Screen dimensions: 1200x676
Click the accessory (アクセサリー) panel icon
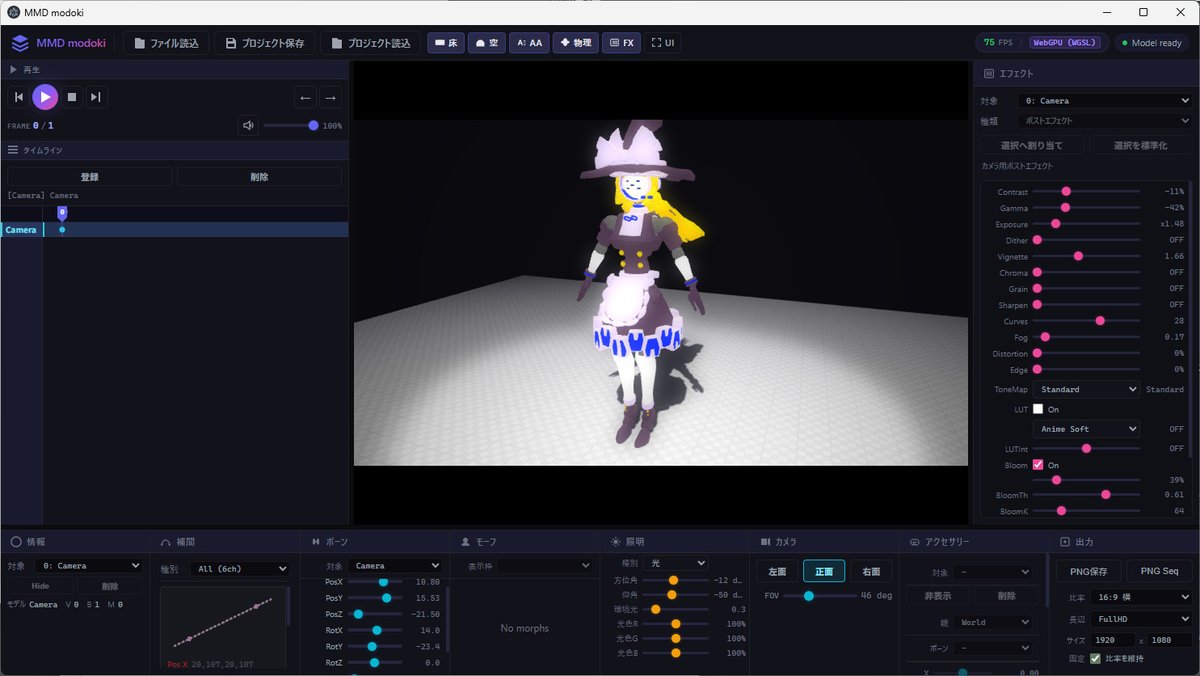(x=915, y=541)
